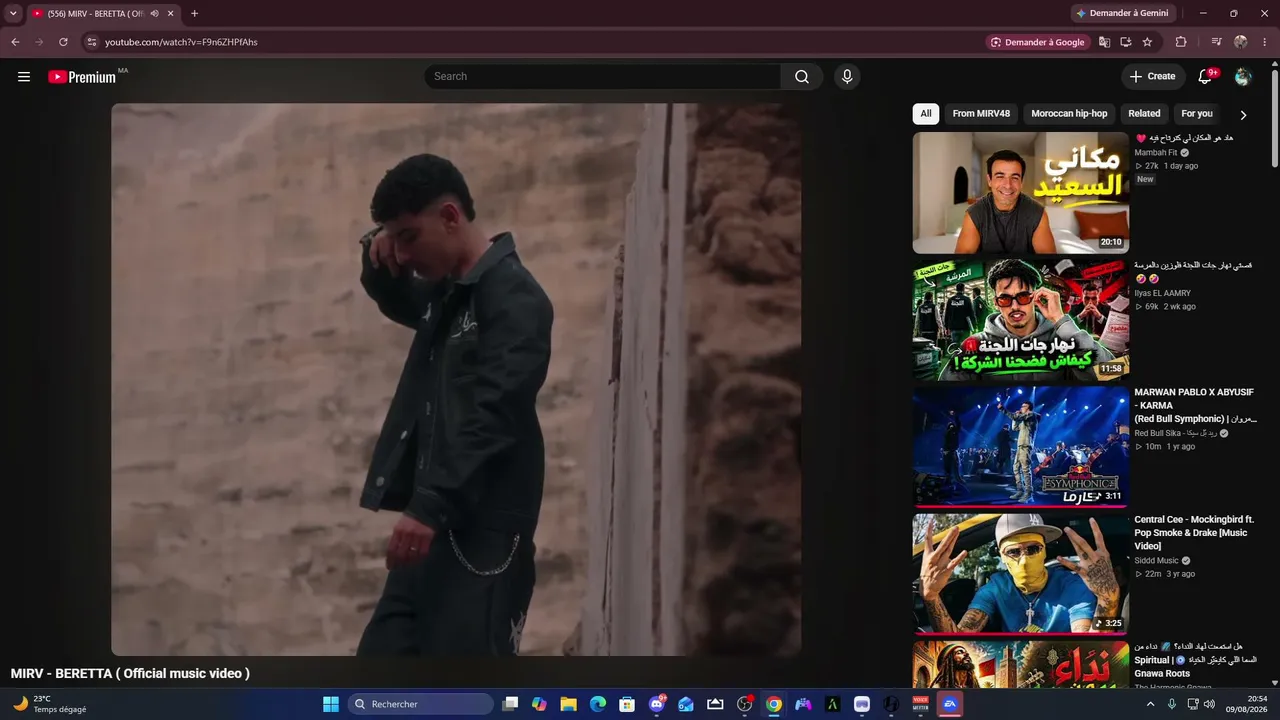Show more filter chips with the right arrow
The width and height of the screenshot is (1280, 720).
[1243, 115]
